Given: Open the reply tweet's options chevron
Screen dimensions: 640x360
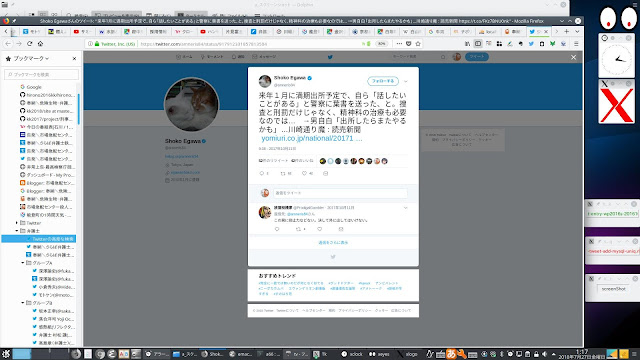Looking at the screenshot, I should pos(406,208).
